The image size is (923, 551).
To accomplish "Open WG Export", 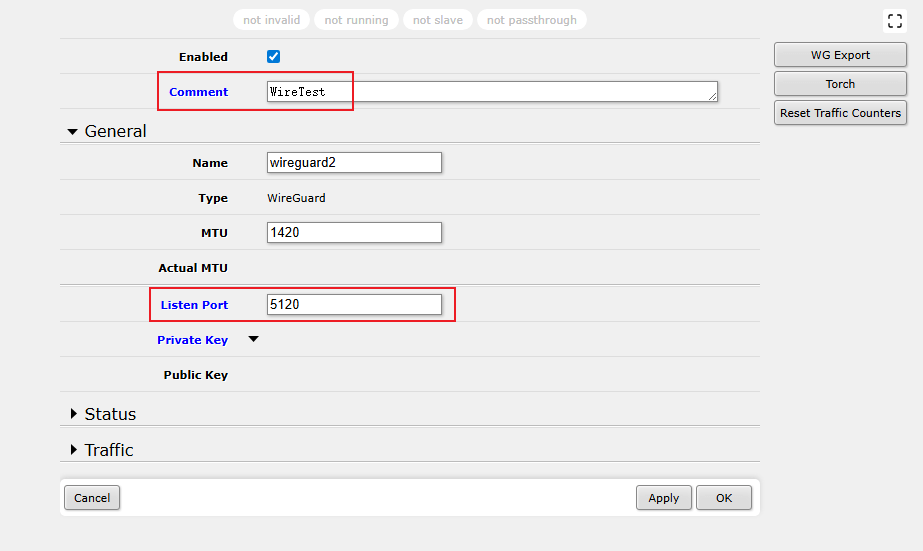I will tap(840, 55).
